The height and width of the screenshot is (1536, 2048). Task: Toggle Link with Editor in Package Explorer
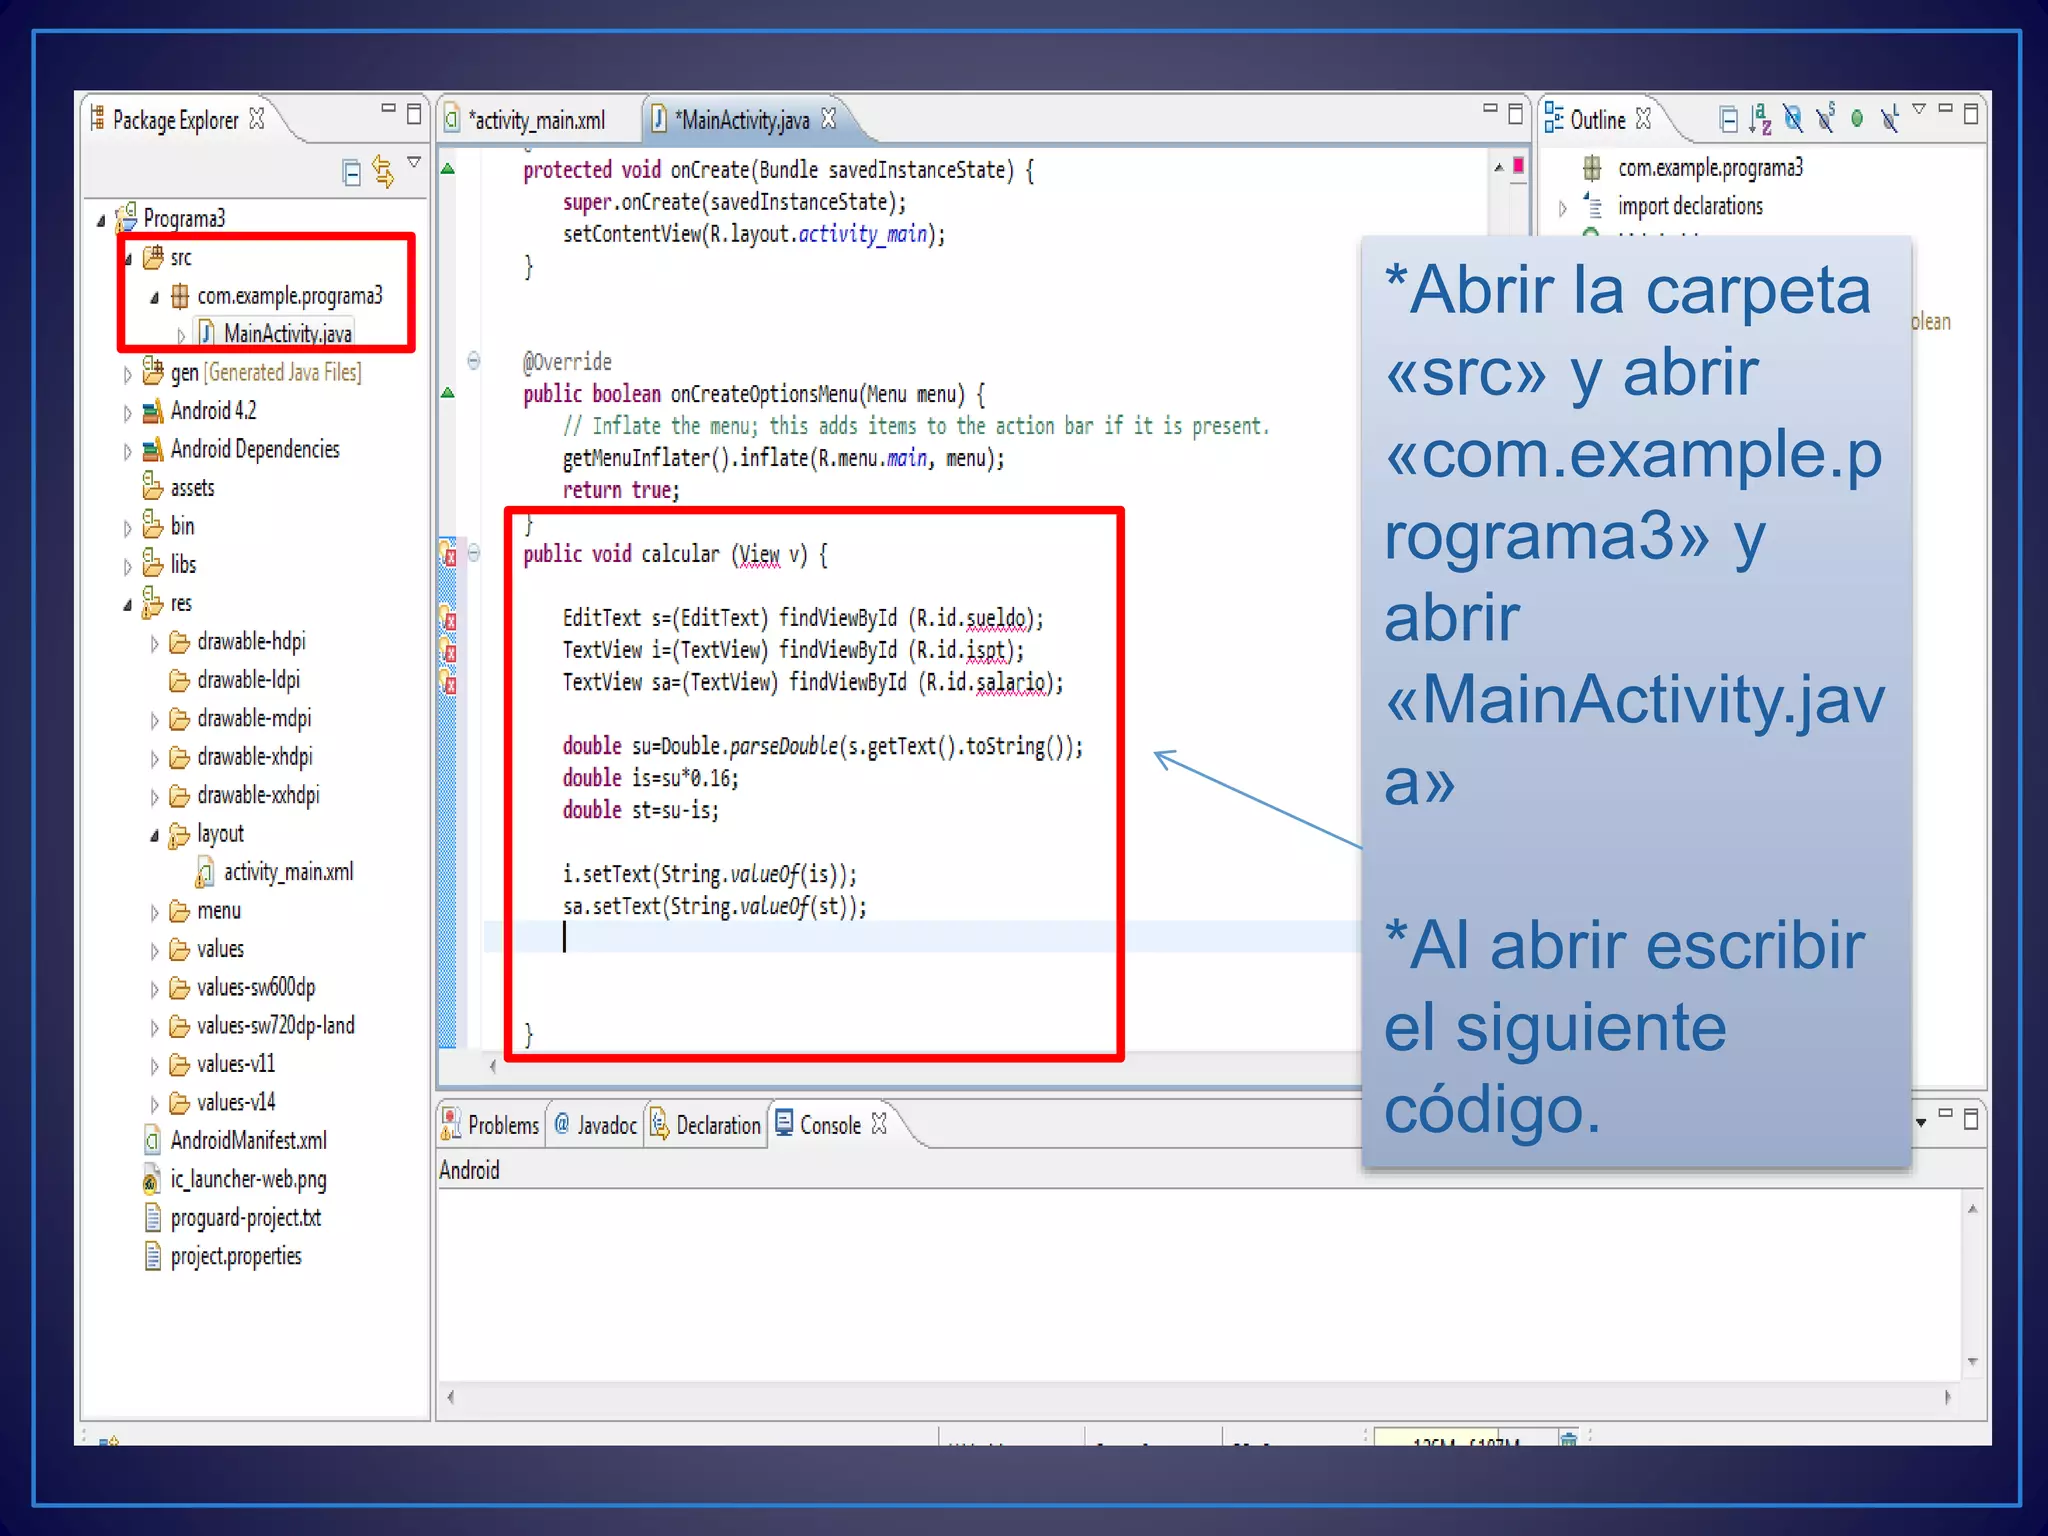click(382, 171)
